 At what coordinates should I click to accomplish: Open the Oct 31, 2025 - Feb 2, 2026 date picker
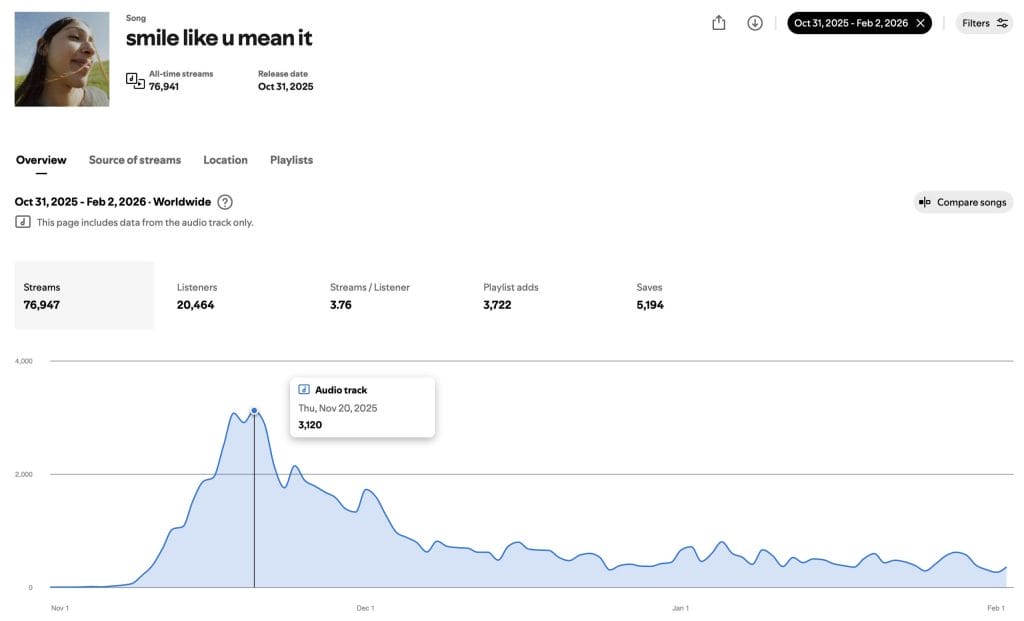[851, 23]
